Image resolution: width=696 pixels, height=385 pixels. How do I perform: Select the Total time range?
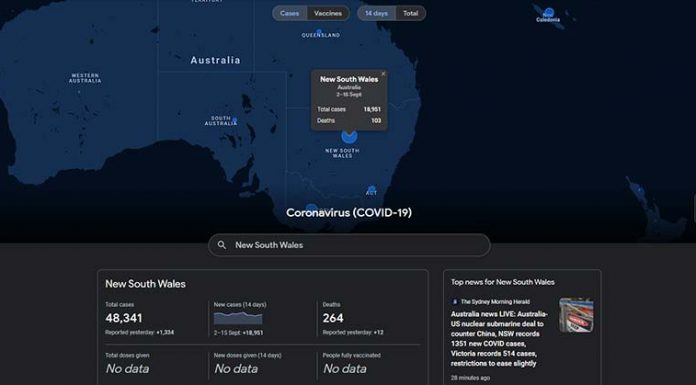tap(410, 13)
